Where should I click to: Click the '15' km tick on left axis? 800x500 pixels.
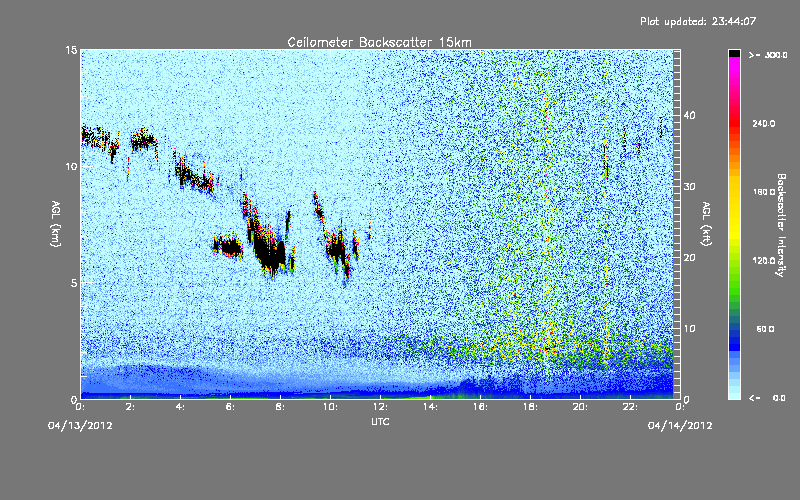71,50
